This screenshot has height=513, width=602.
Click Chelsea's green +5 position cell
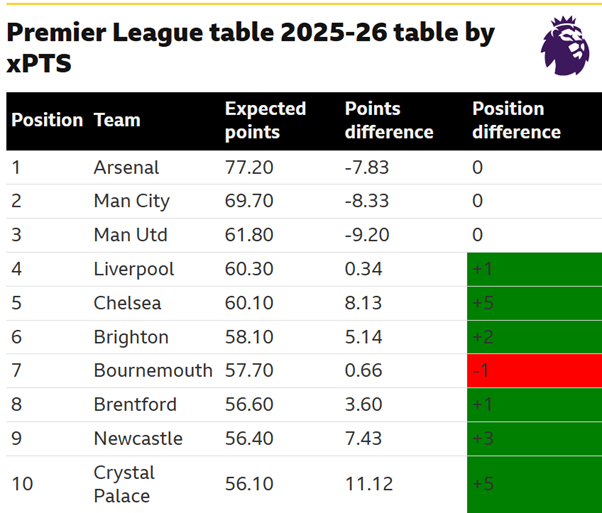coord(534,303)
